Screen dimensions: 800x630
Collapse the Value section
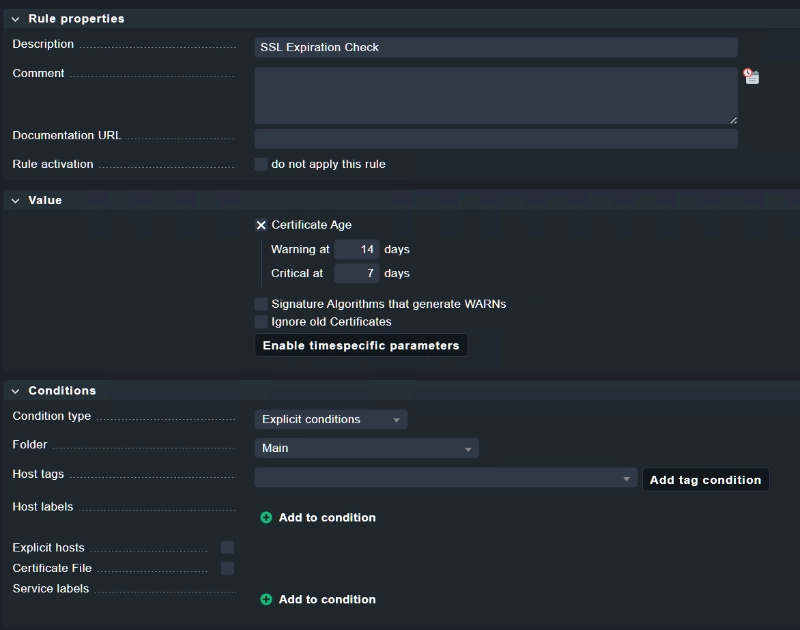[16, 201]
